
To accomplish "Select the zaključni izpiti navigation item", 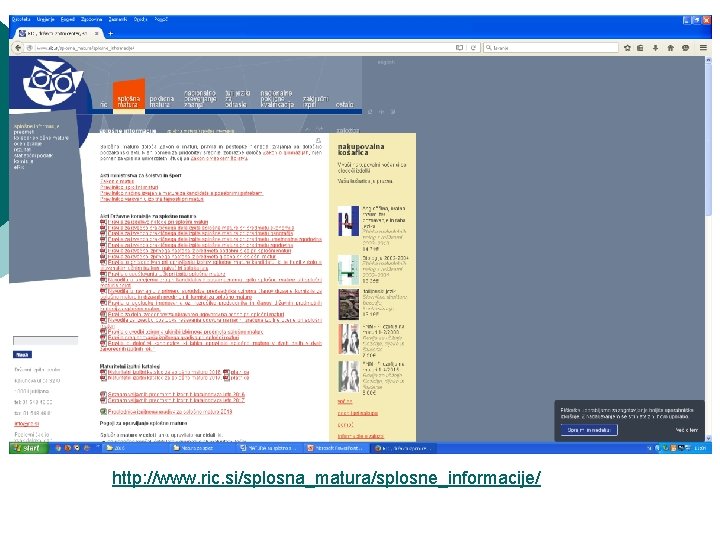I will tap(315, 101).
